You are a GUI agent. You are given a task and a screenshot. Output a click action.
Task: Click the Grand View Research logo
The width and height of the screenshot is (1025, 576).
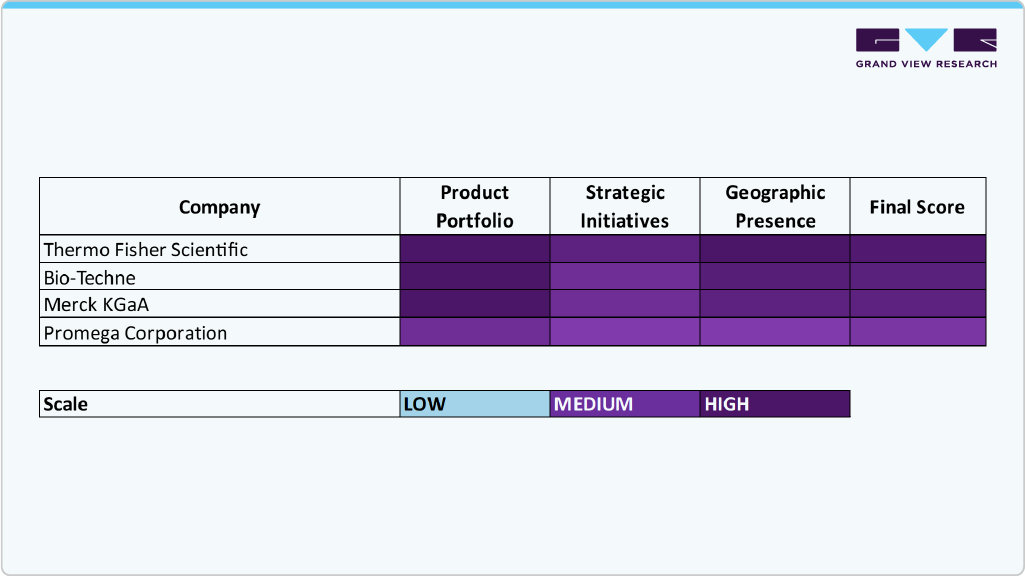[926, 40]
